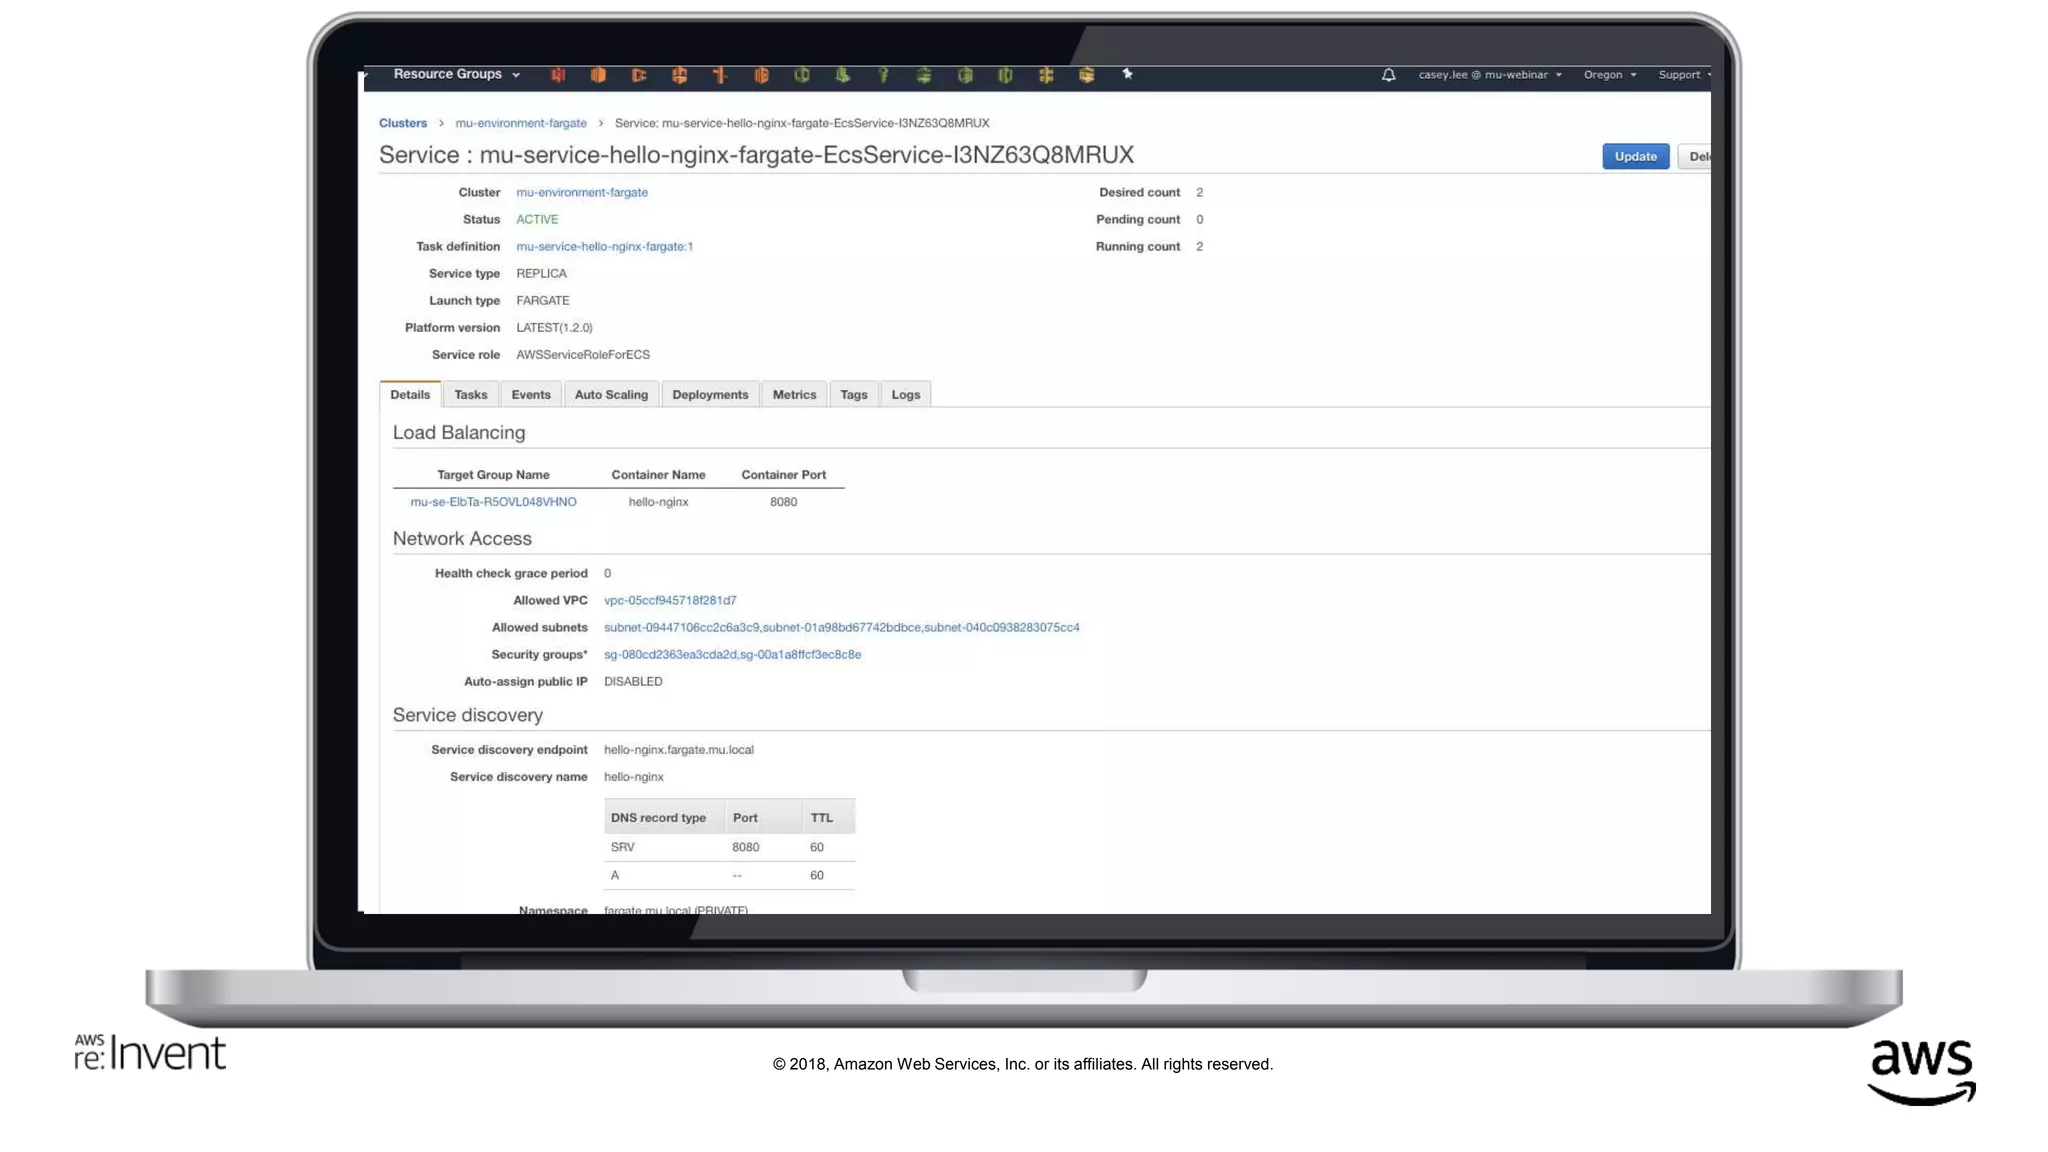The image size is (2048, 1152).
Task: Open the notifications bell icon
Action: (x=1388, y=75)
